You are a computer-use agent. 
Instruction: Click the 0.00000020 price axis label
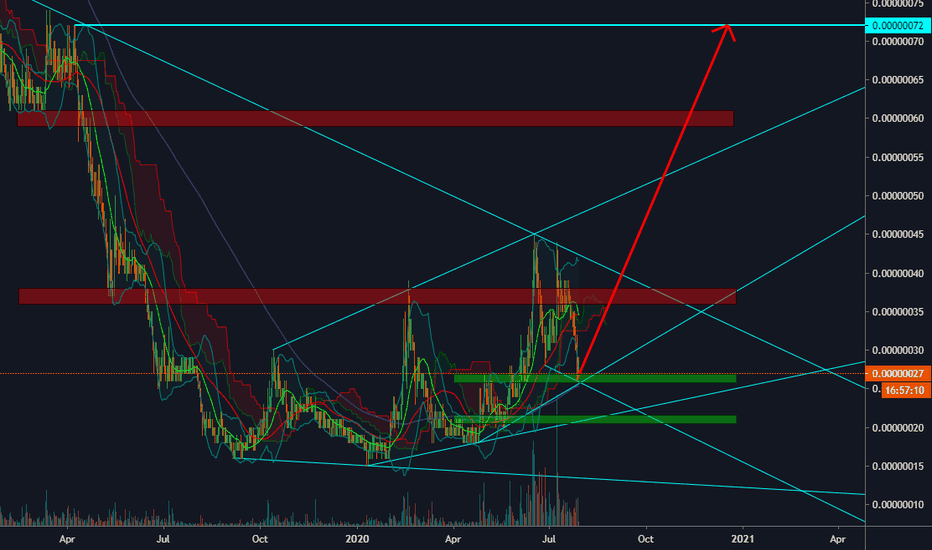tap(898, 428)
